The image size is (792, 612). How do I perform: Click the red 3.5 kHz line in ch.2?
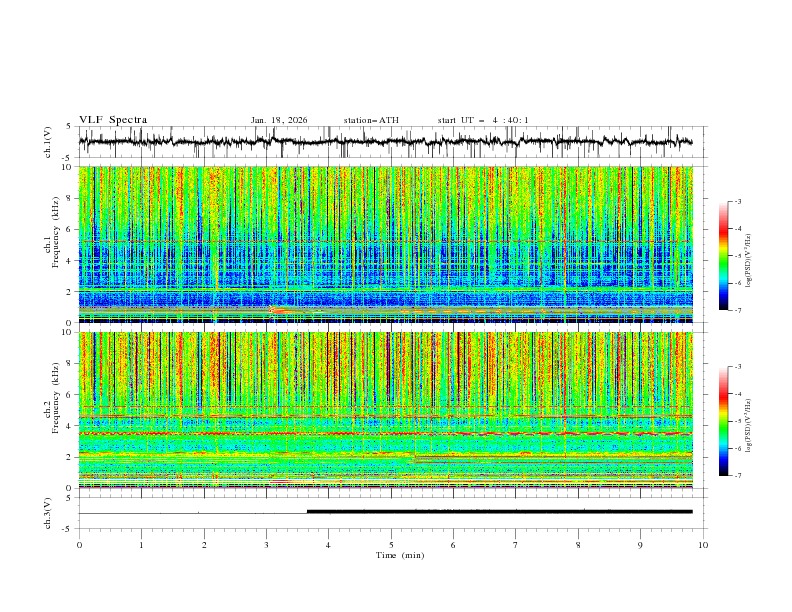[386, 433]
